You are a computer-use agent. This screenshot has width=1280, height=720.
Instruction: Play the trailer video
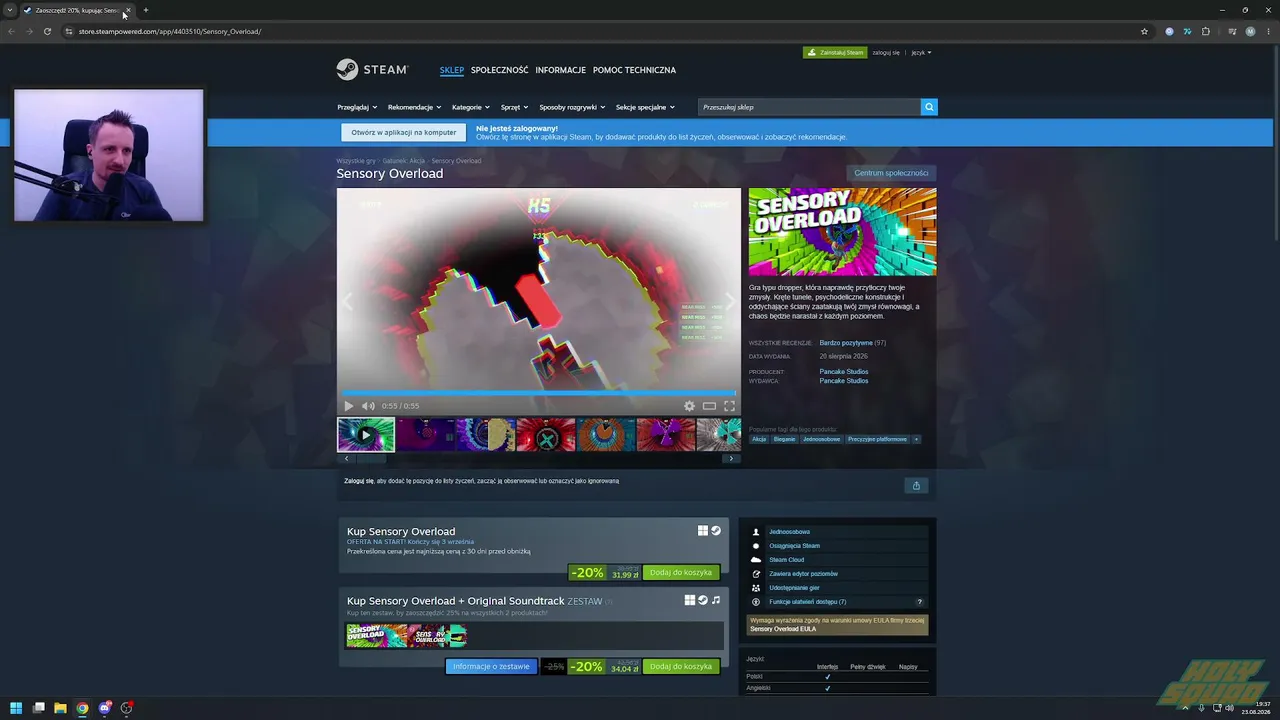click(348, 406)
